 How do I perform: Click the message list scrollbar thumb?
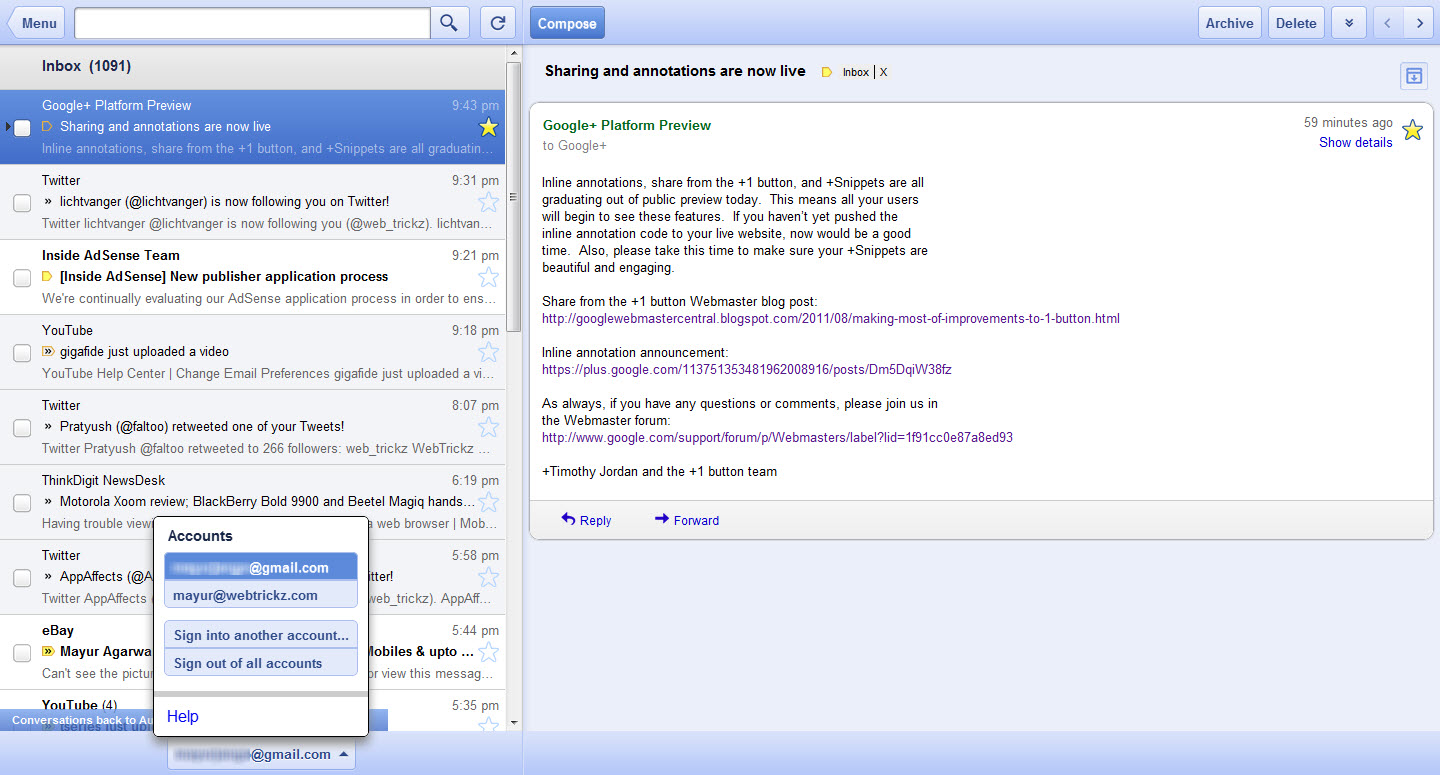[x=514, y=197]
